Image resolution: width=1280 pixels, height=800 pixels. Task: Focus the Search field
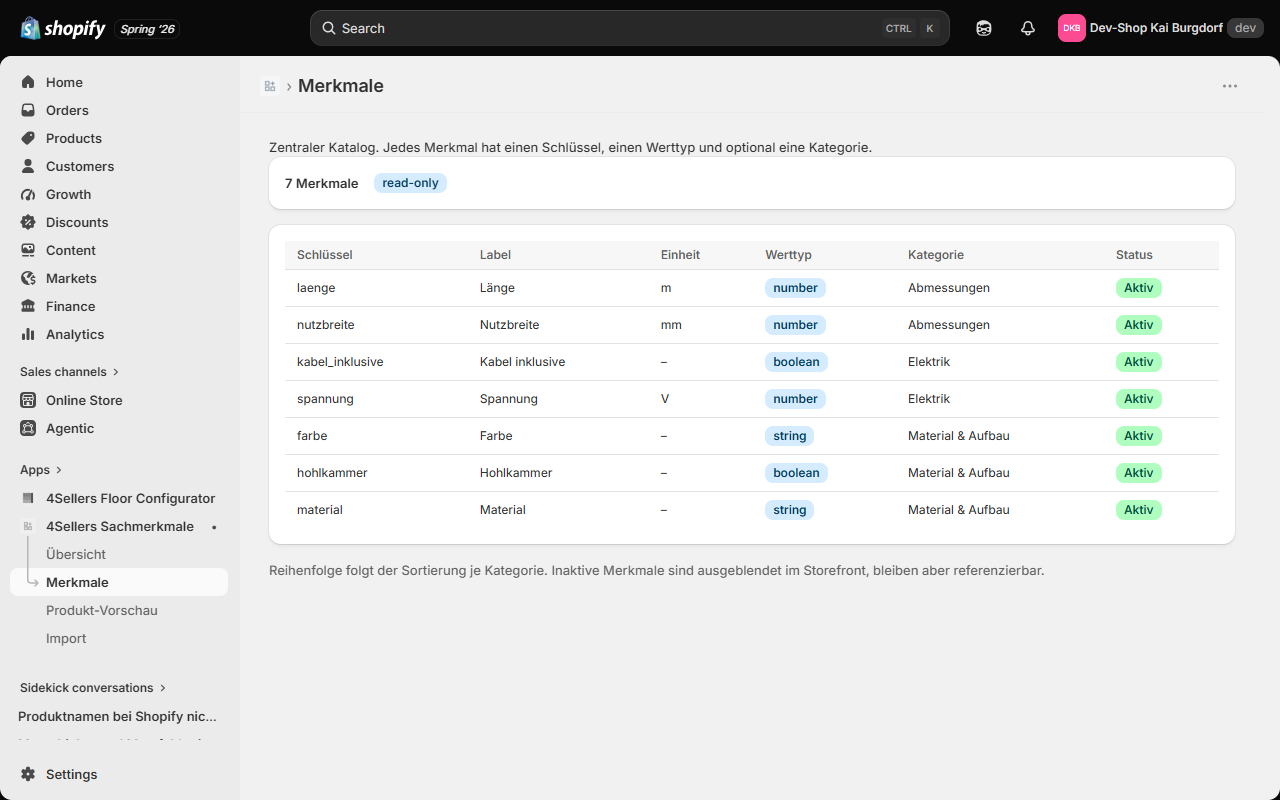click(630, 28)
